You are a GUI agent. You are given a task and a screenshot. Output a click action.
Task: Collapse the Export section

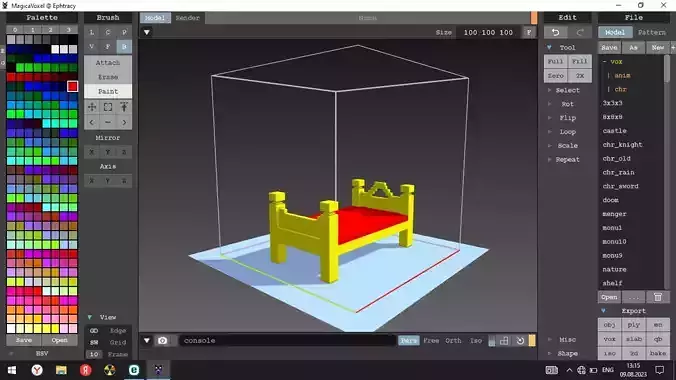click(603, 311)
